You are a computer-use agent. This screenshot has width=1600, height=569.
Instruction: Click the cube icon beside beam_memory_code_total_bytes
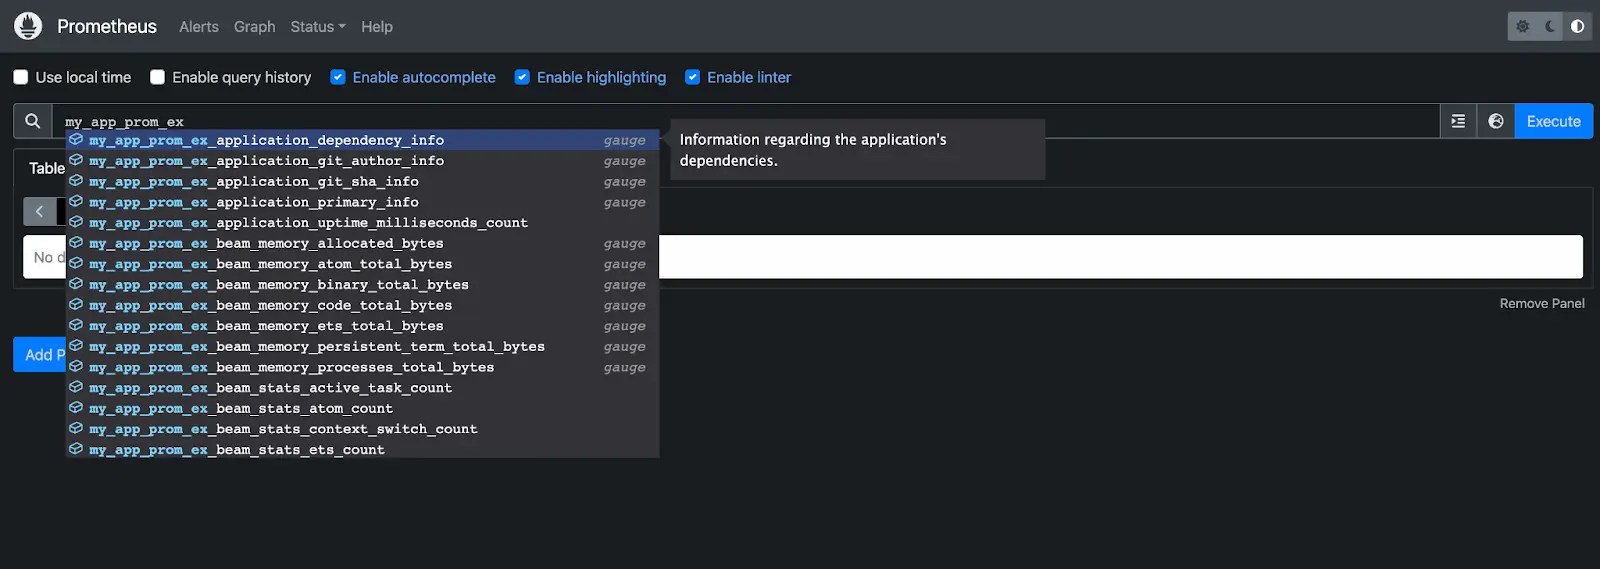76,305
